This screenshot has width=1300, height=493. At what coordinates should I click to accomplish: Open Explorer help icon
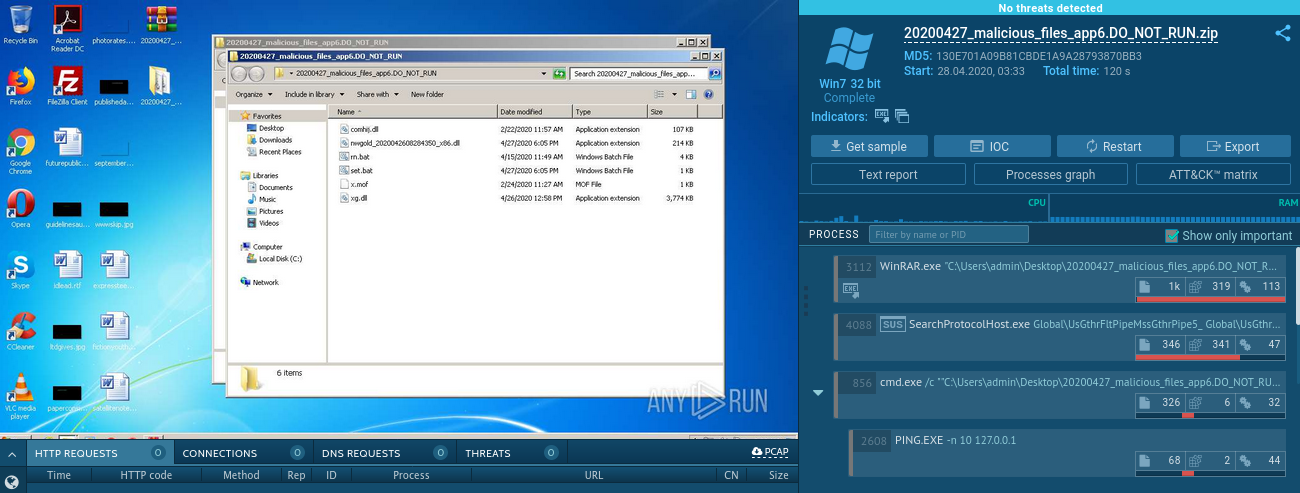(708, 94)
